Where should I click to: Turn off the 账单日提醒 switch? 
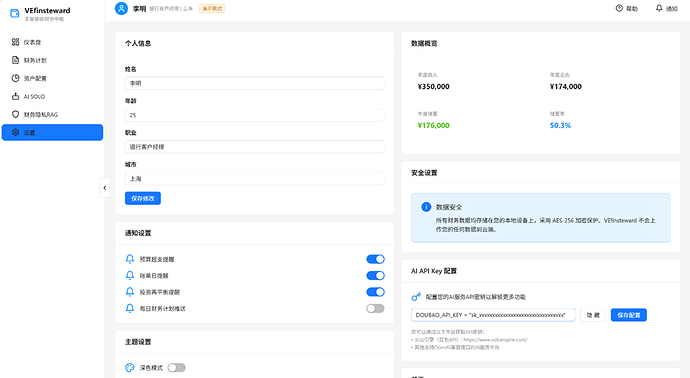pyautogui.click(x=375, y=275)
